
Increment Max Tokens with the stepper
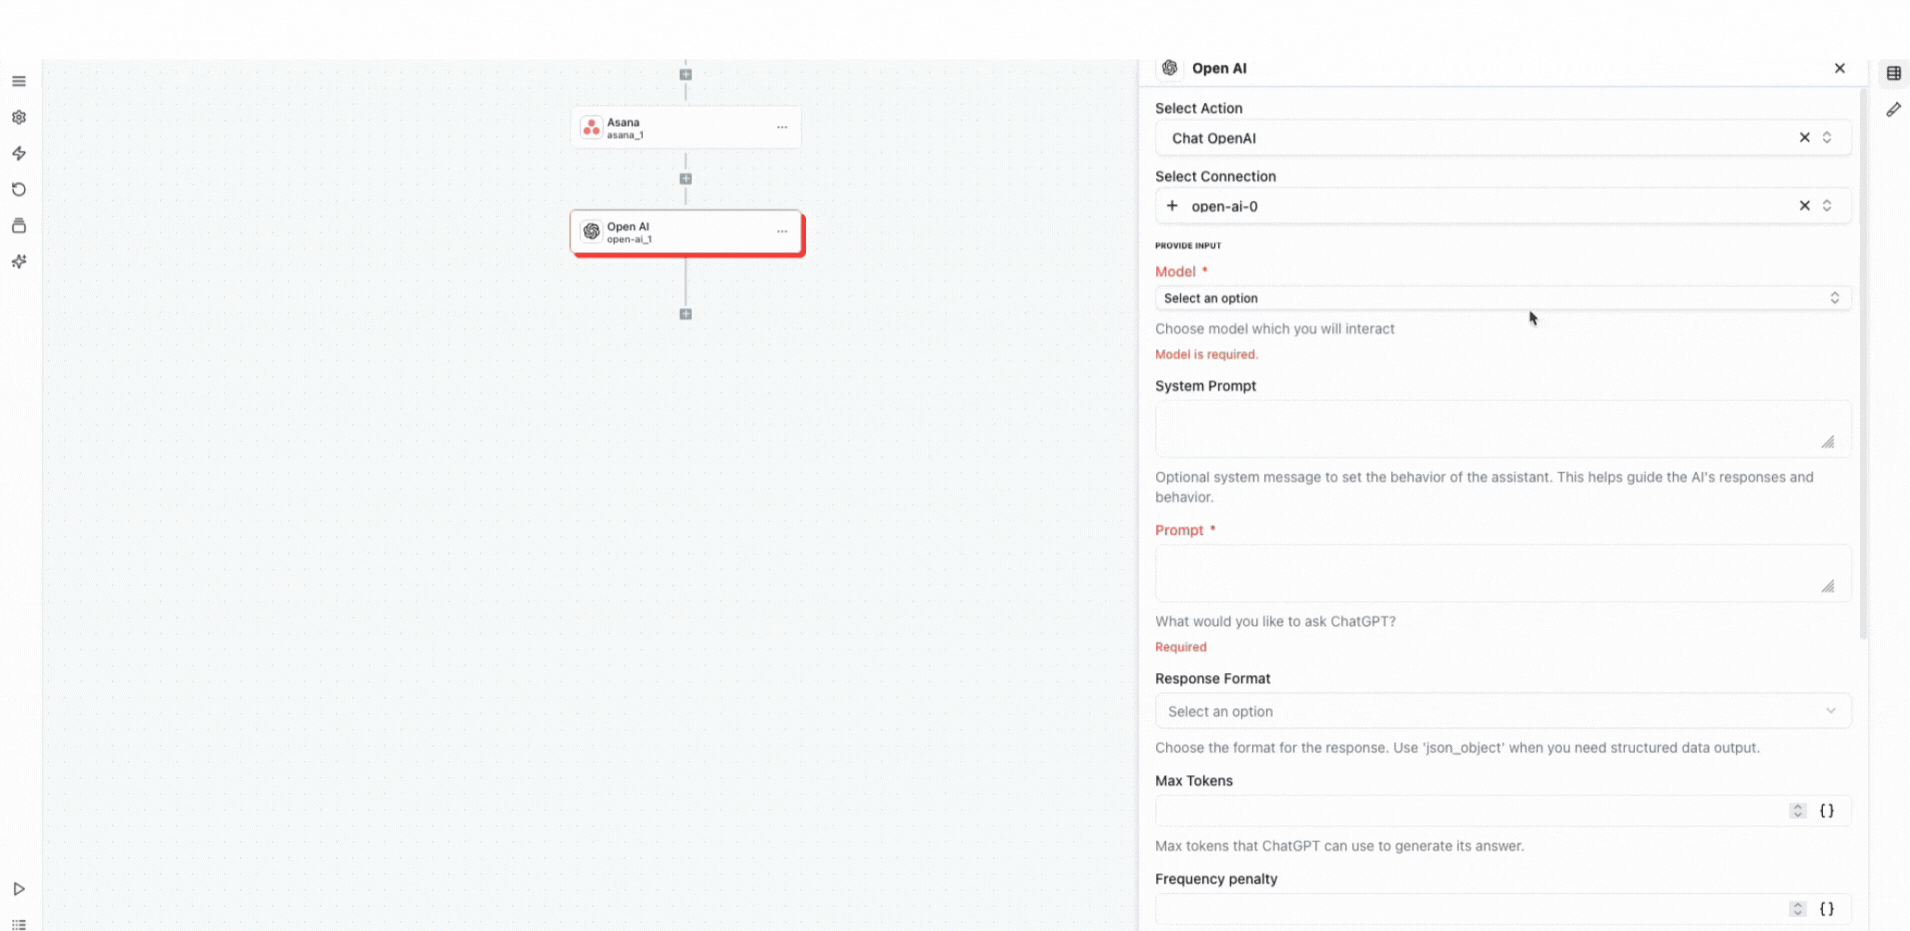click(x=1799, y=806)
